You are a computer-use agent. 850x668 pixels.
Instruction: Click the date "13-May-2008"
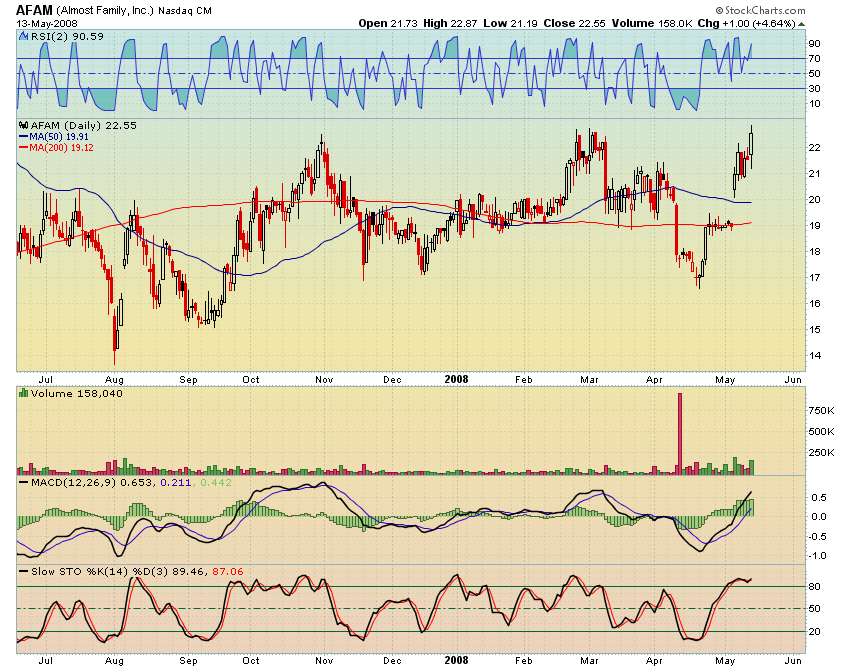(47, 24)
